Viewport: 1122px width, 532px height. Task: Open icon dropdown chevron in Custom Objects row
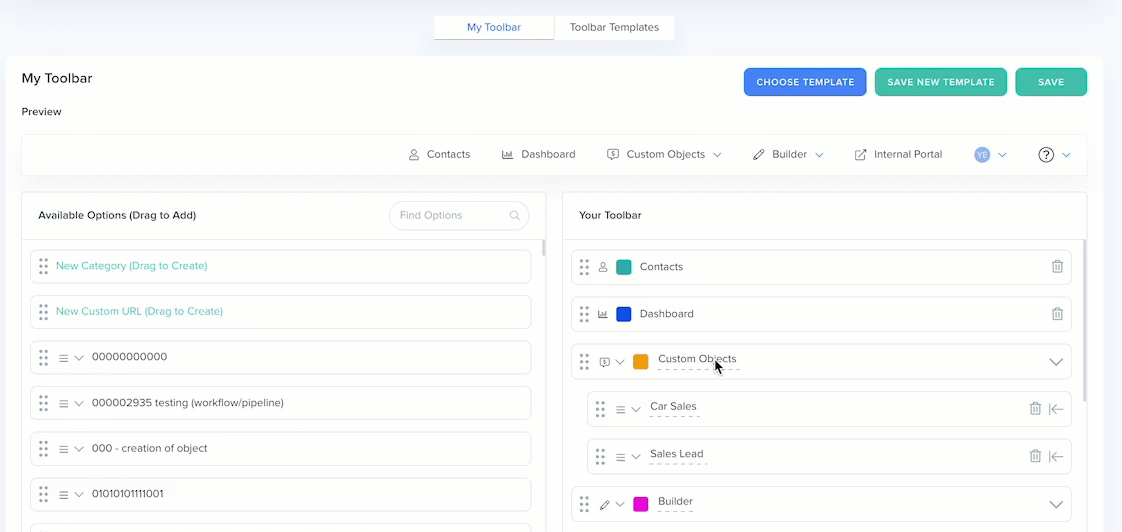(620, 362)
